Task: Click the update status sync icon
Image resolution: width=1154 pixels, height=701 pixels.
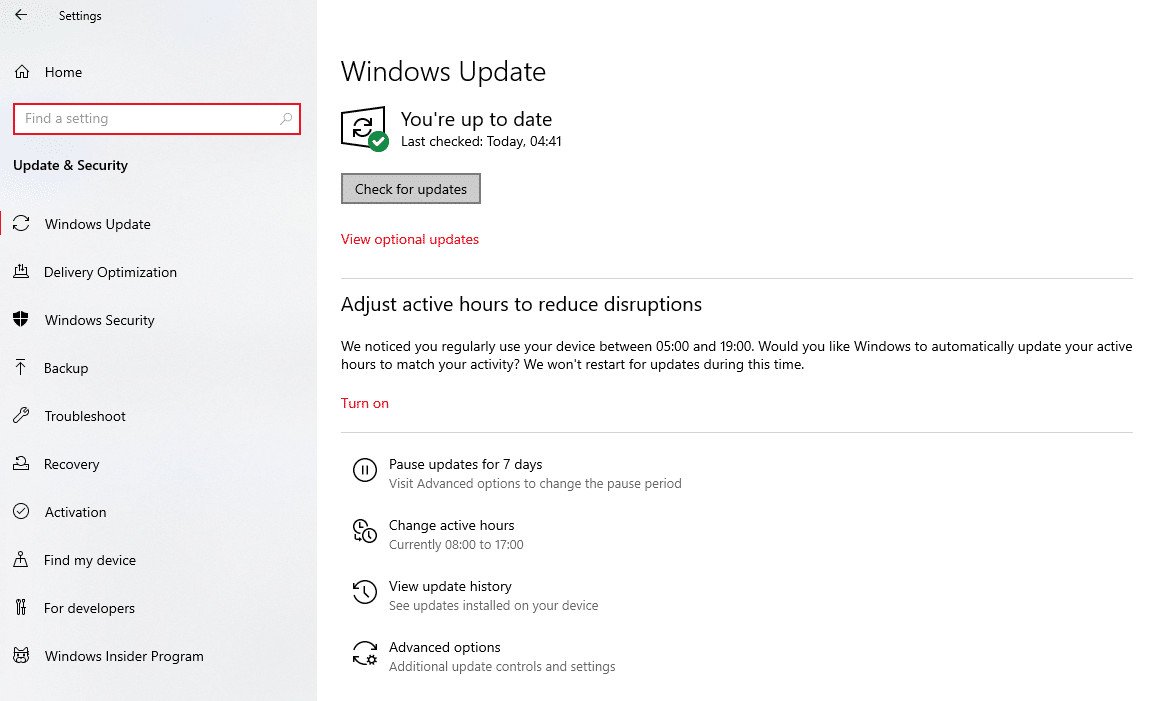Action: point(363,129)
